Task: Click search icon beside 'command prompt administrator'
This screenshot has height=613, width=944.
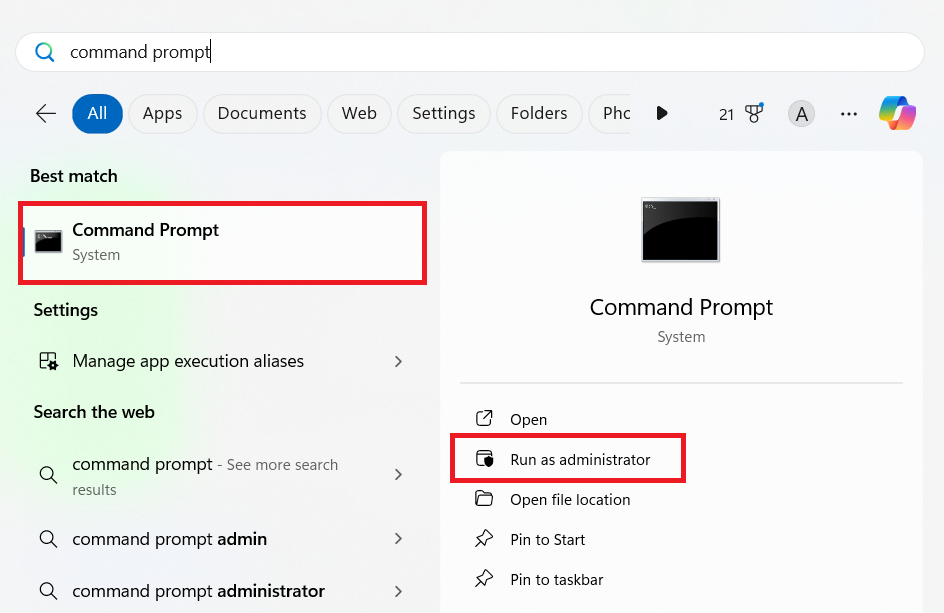Action: (48, 591)
